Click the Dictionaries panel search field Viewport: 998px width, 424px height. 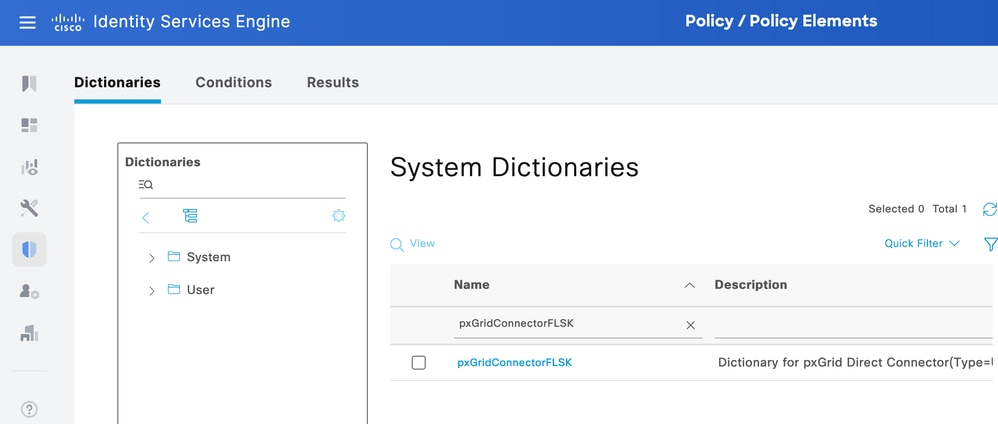point(242,185)
